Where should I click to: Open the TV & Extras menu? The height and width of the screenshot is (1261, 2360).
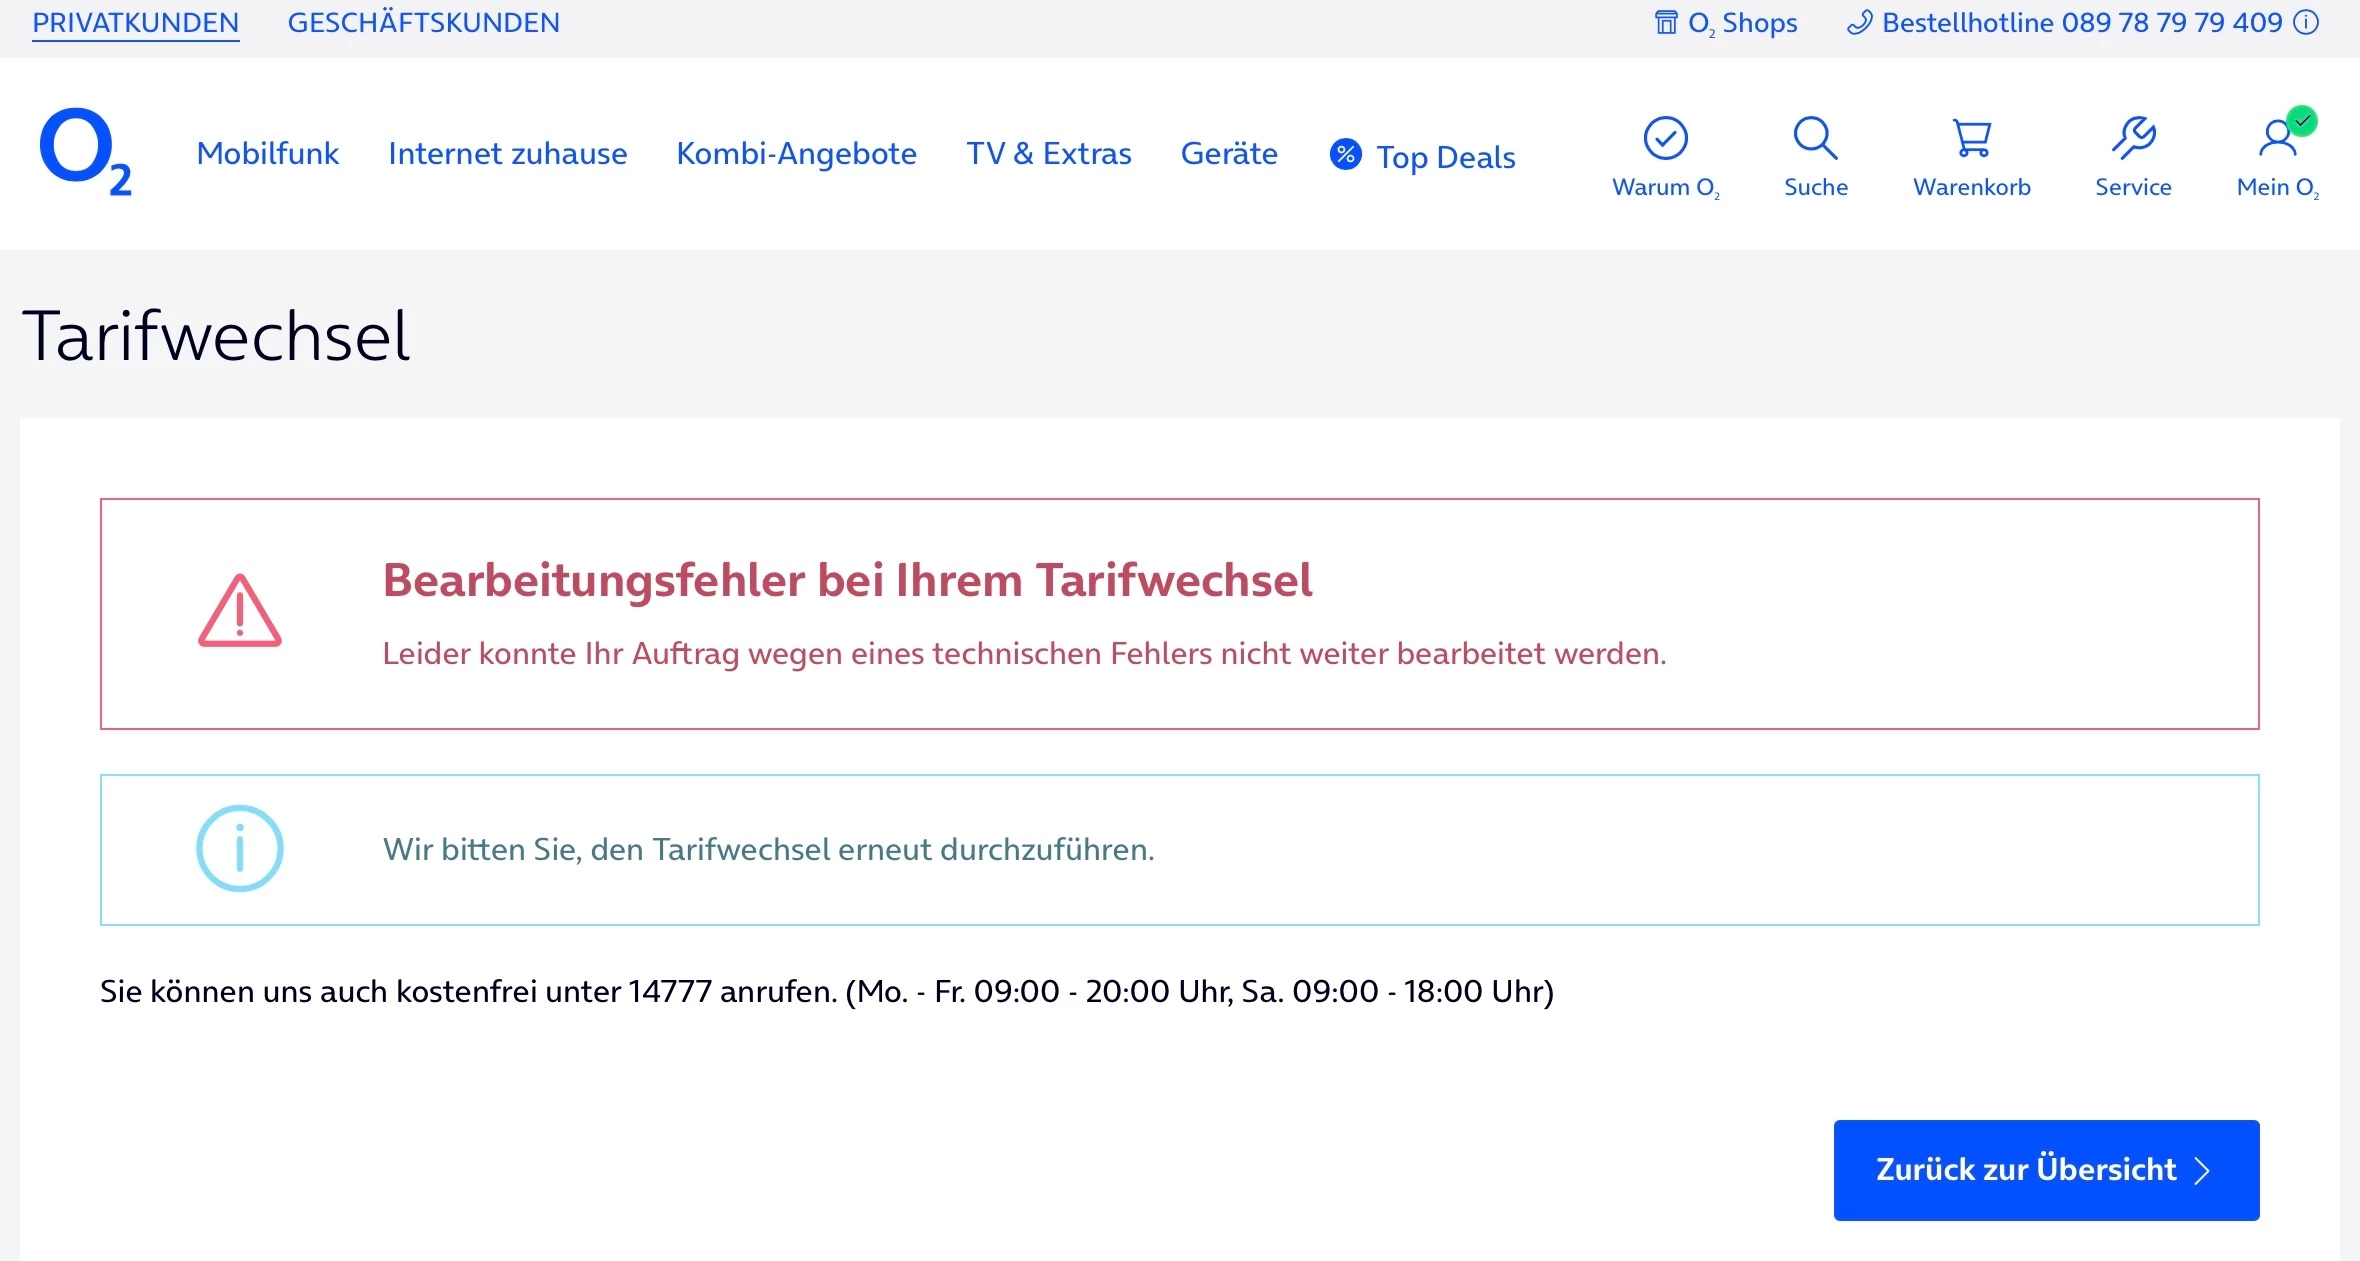[1048, 154]
